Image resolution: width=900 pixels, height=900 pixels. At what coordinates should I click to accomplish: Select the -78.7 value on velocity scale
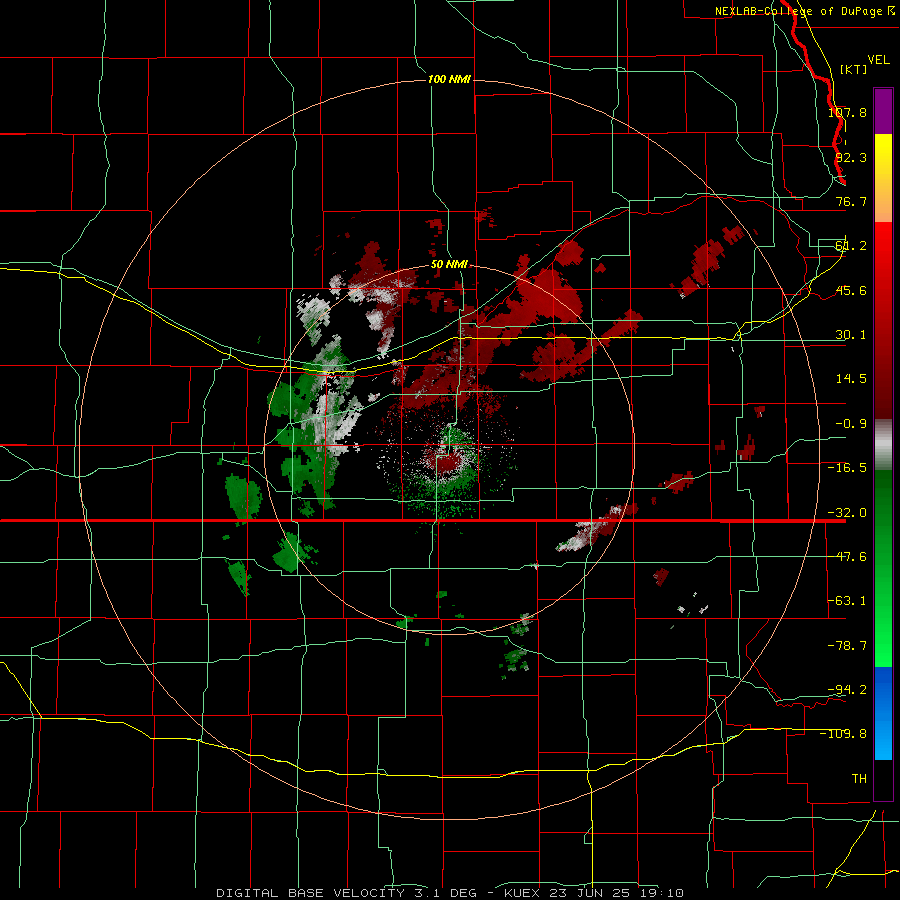pyautogui.click(x=847, y=646)
